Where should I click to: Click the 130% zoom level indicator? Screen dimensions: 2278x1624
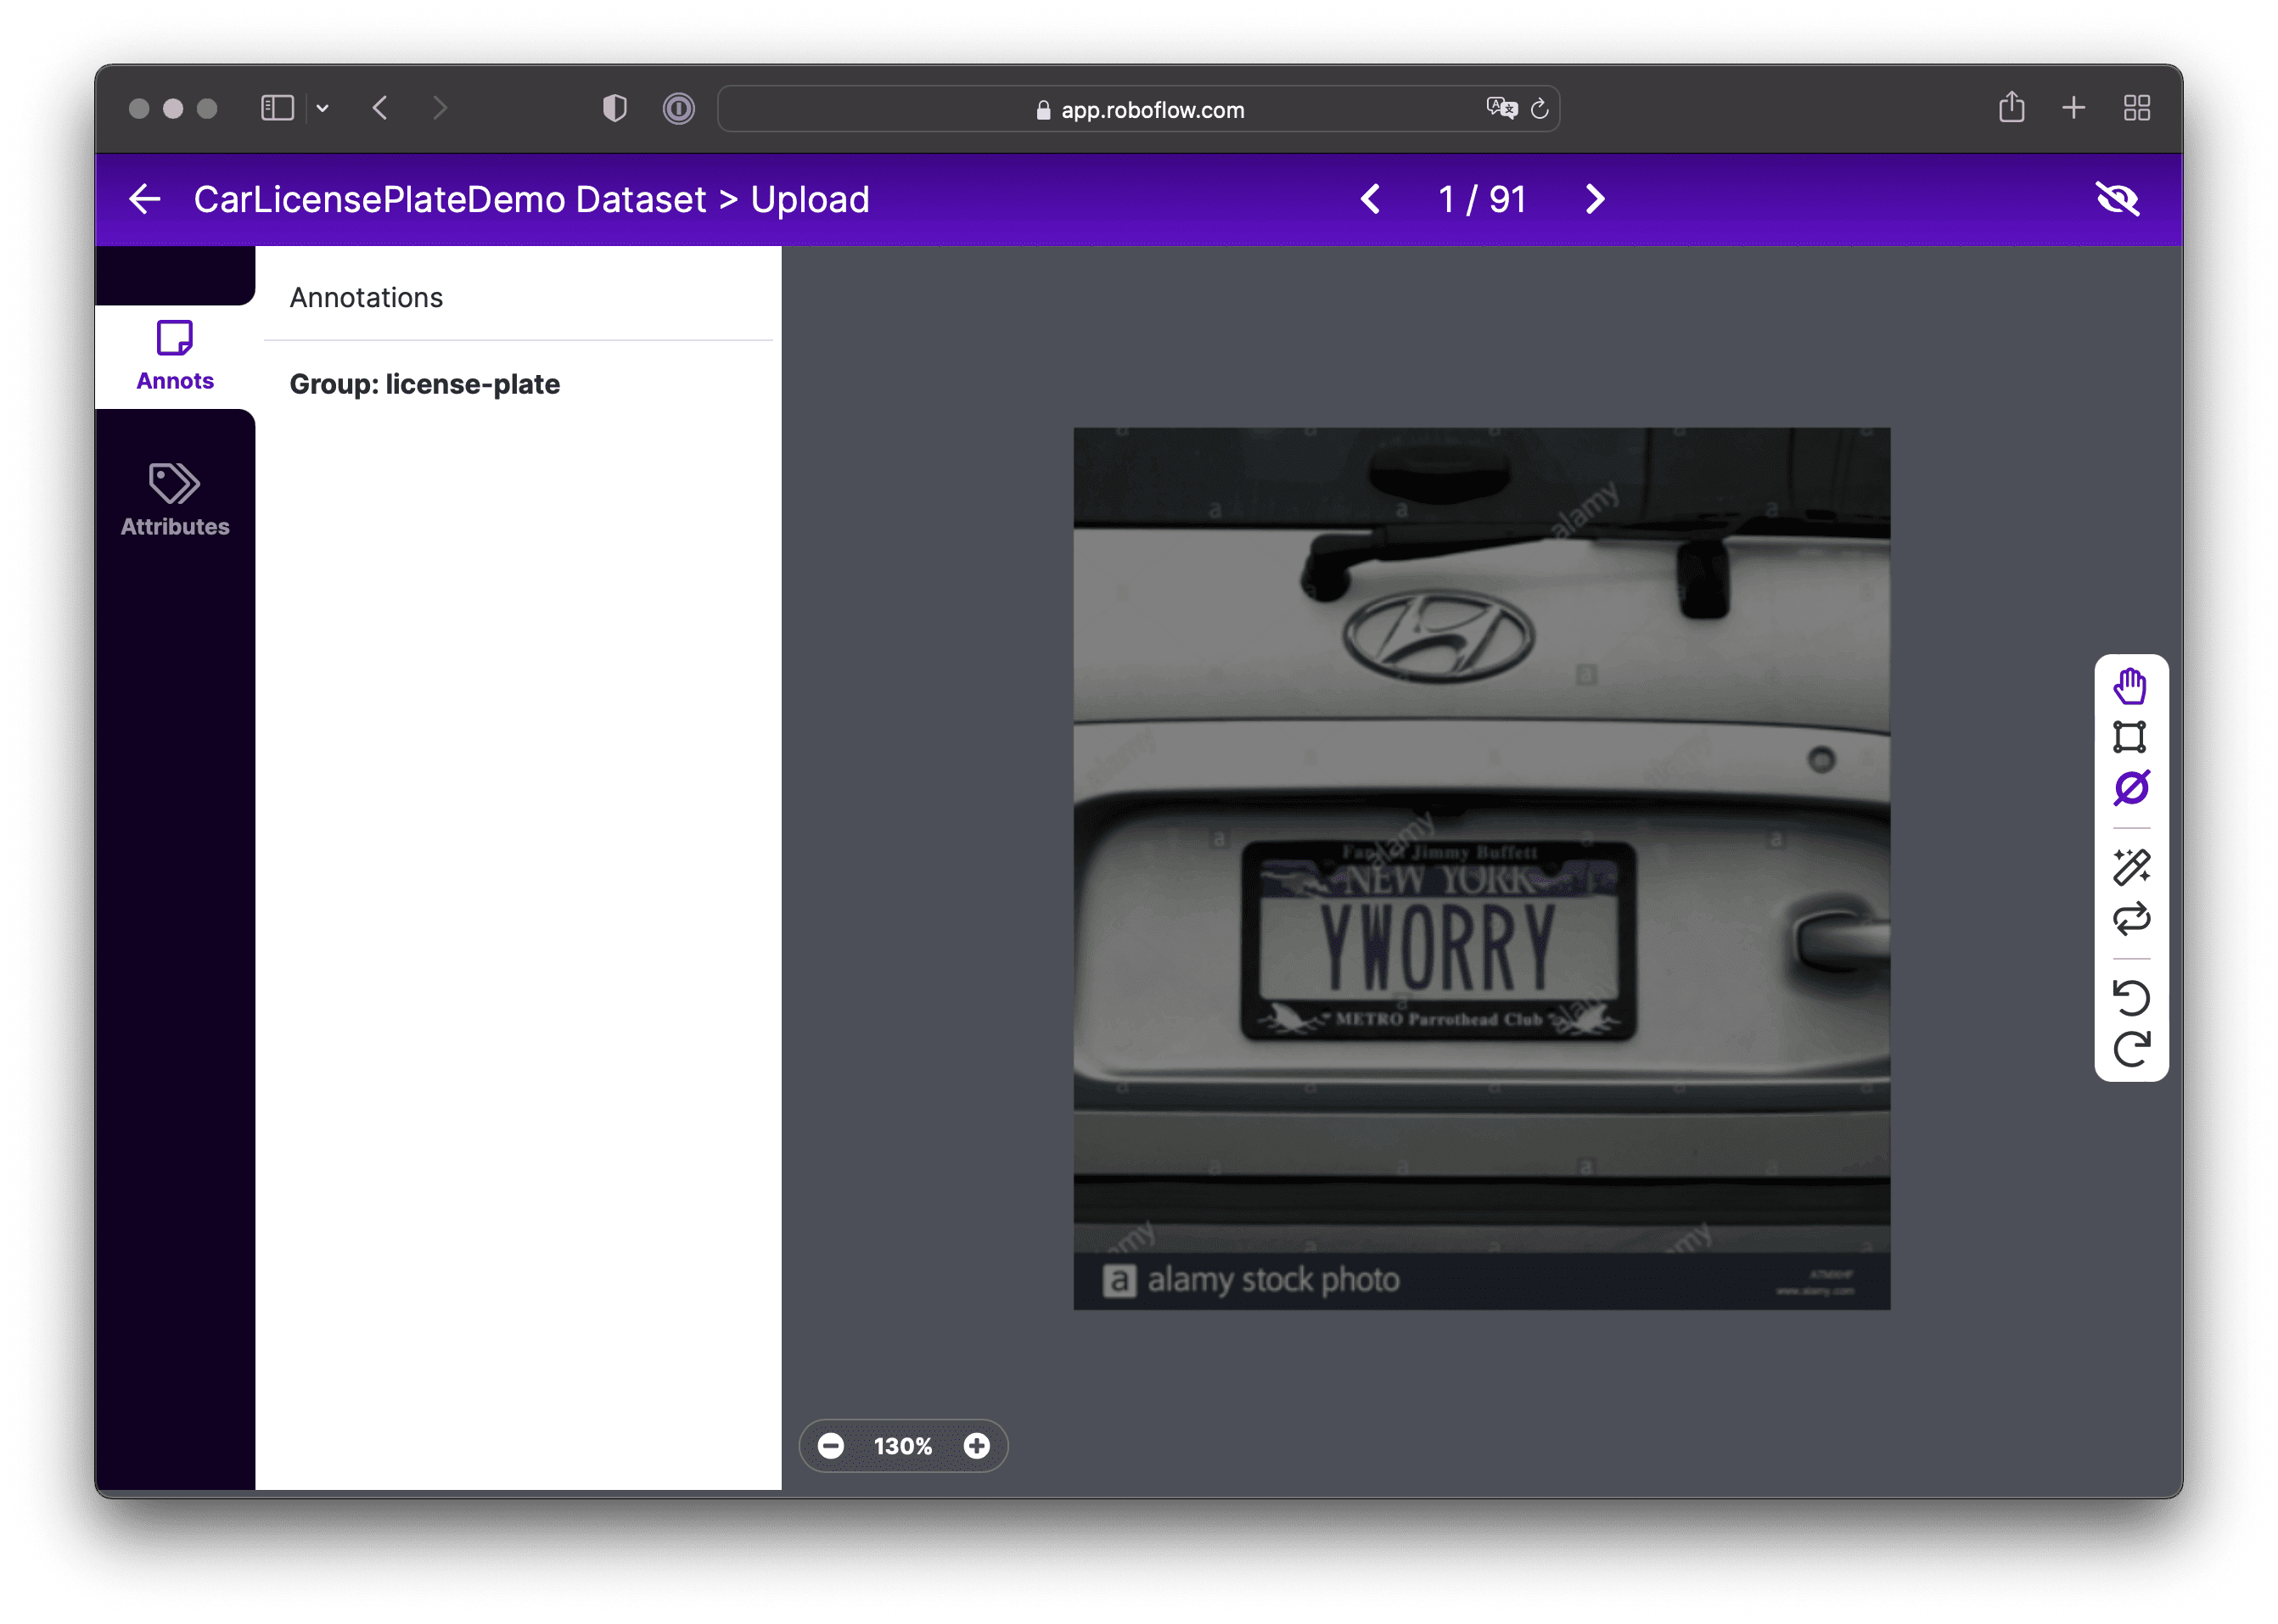point(902,1446)
